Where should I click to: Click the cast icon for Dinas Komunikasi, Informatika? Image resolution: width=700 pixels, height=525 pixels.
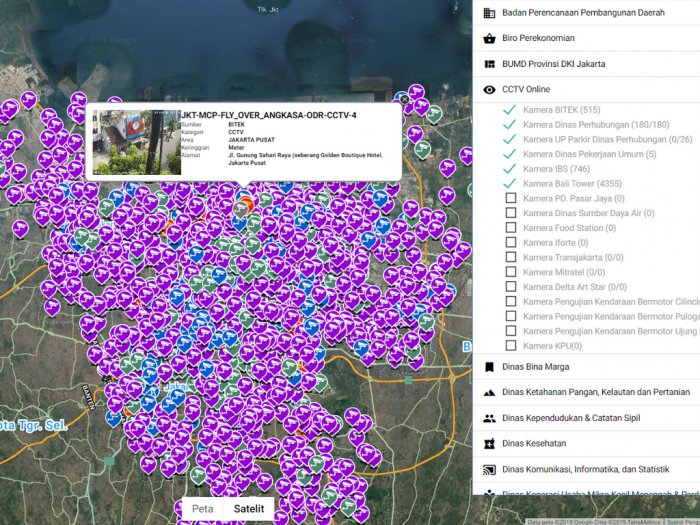[x=489, y=469]
